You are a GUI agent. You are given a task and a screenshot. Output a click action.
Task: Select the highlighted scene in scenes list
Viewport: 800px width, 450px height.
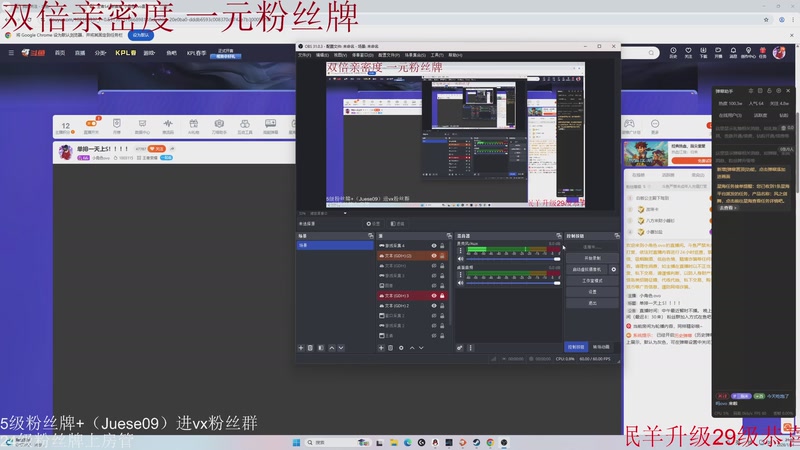click(x=335, y=245)
